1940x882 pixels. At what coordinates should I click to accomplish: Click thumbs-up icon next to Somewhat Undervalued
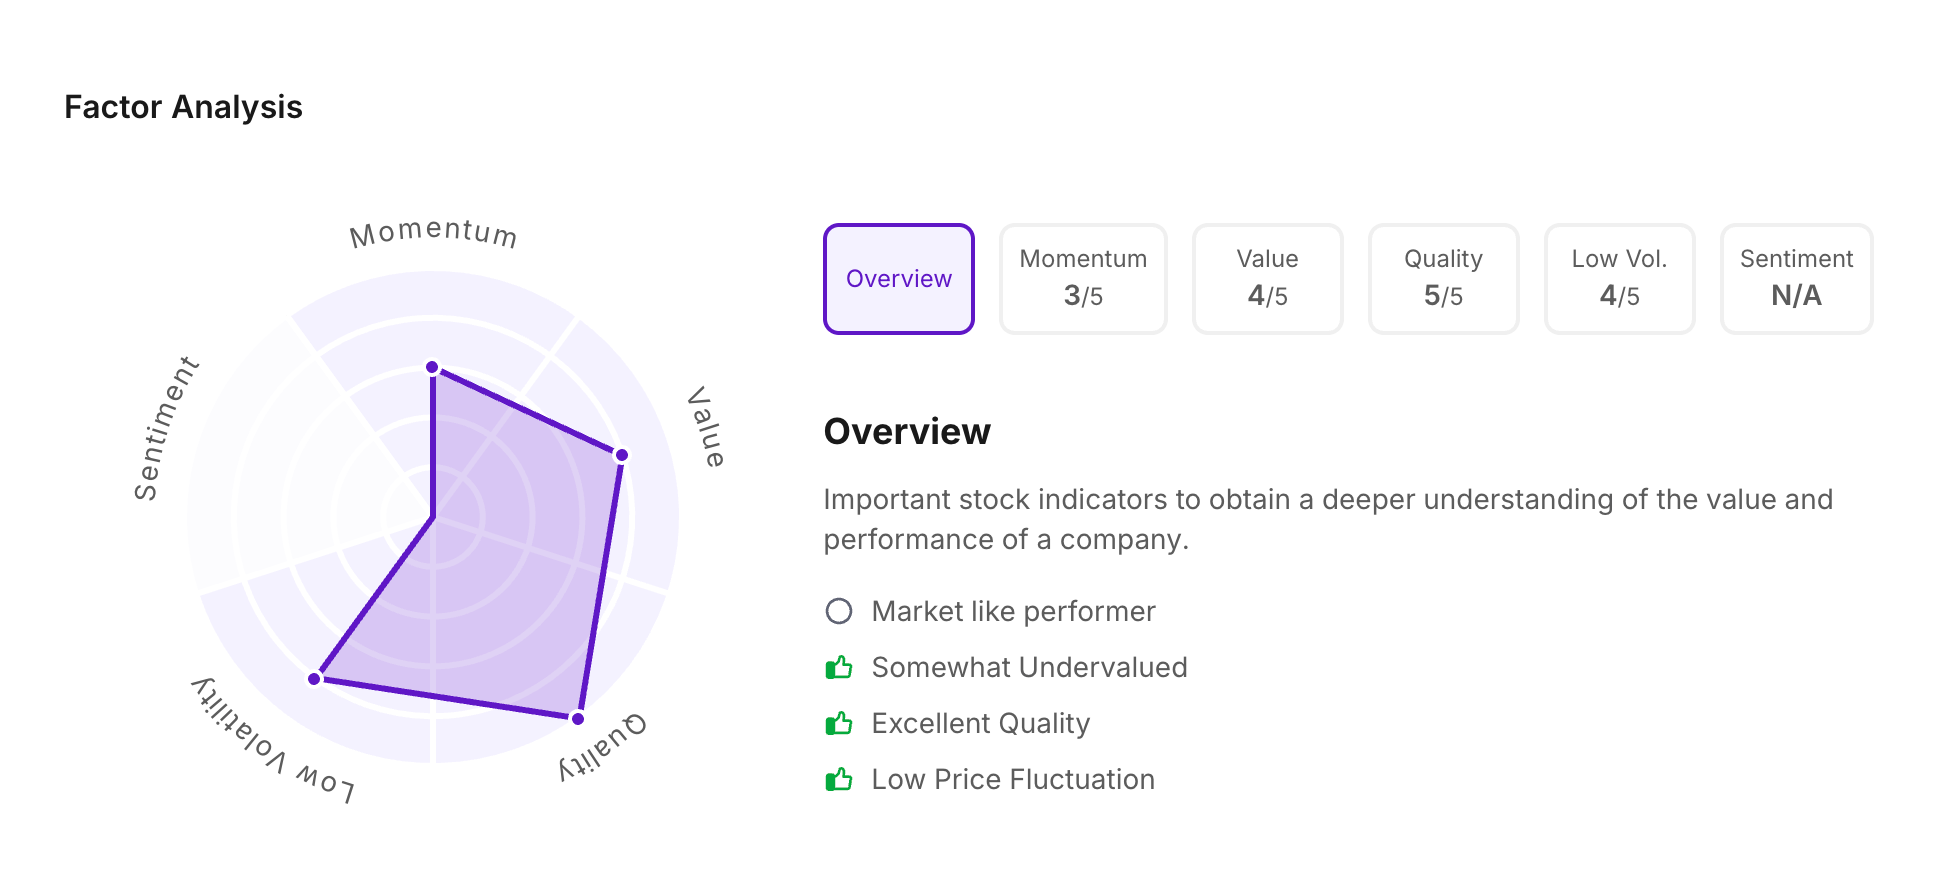[x=839, y=667]
